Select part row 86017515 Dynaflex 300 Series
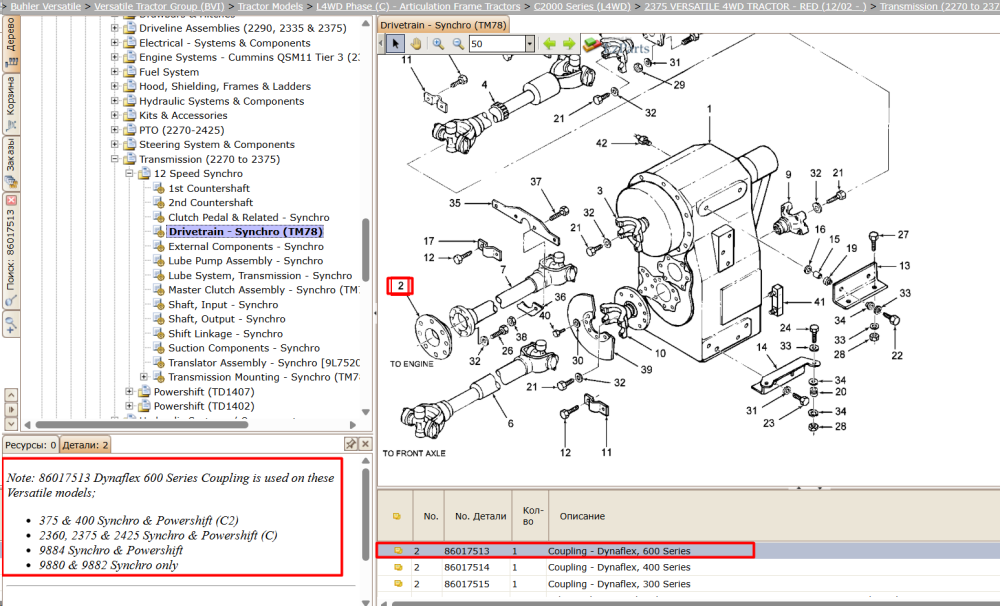 point(689,584)
